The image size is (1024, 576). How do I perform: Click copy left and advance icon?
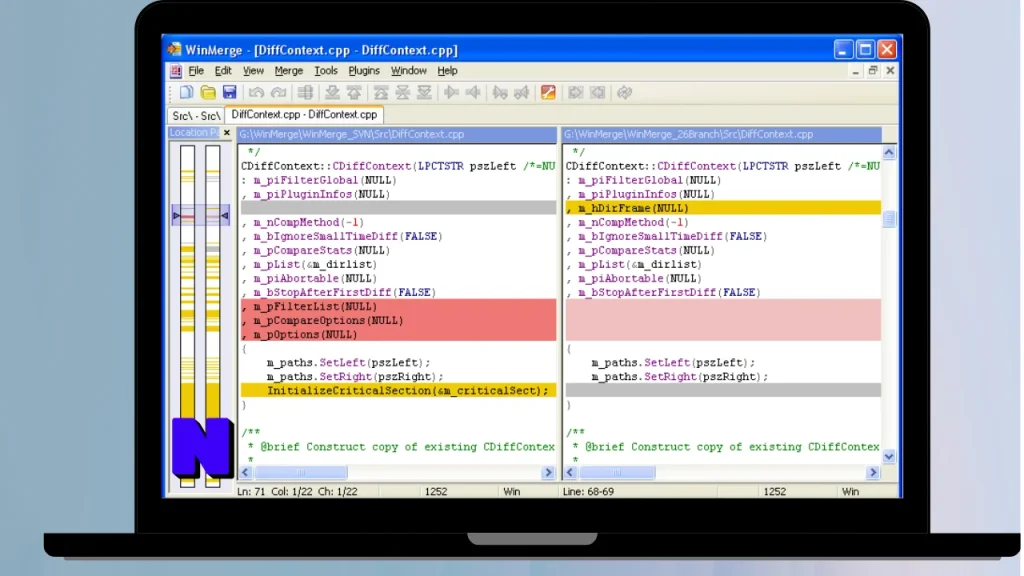coord(522,93)
